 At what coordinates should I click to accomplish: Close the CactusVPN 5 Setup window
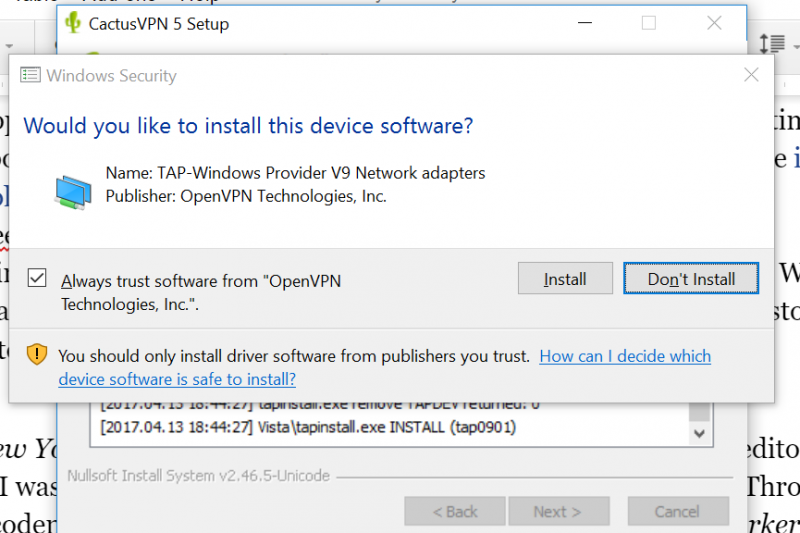click(714, 23)
